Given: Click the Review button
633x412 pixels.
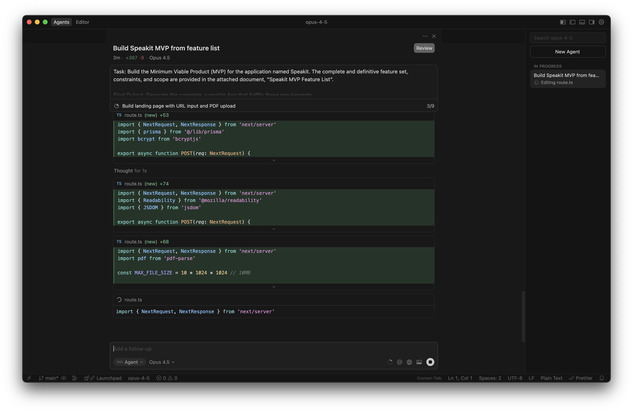Looking at the screenshot, I should pyautogui.click(x=424, y=48).
